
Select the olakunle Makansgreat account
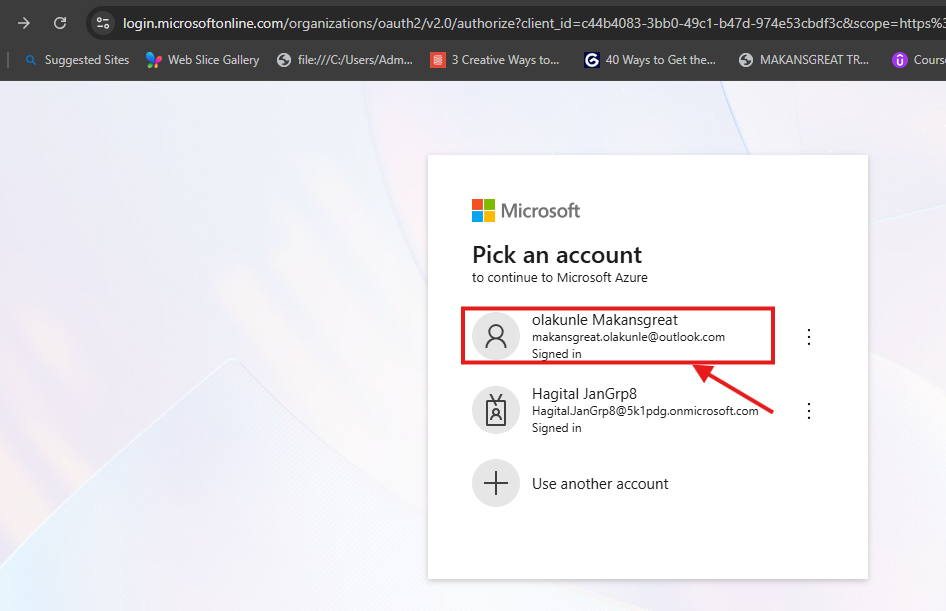coord(617,336)
